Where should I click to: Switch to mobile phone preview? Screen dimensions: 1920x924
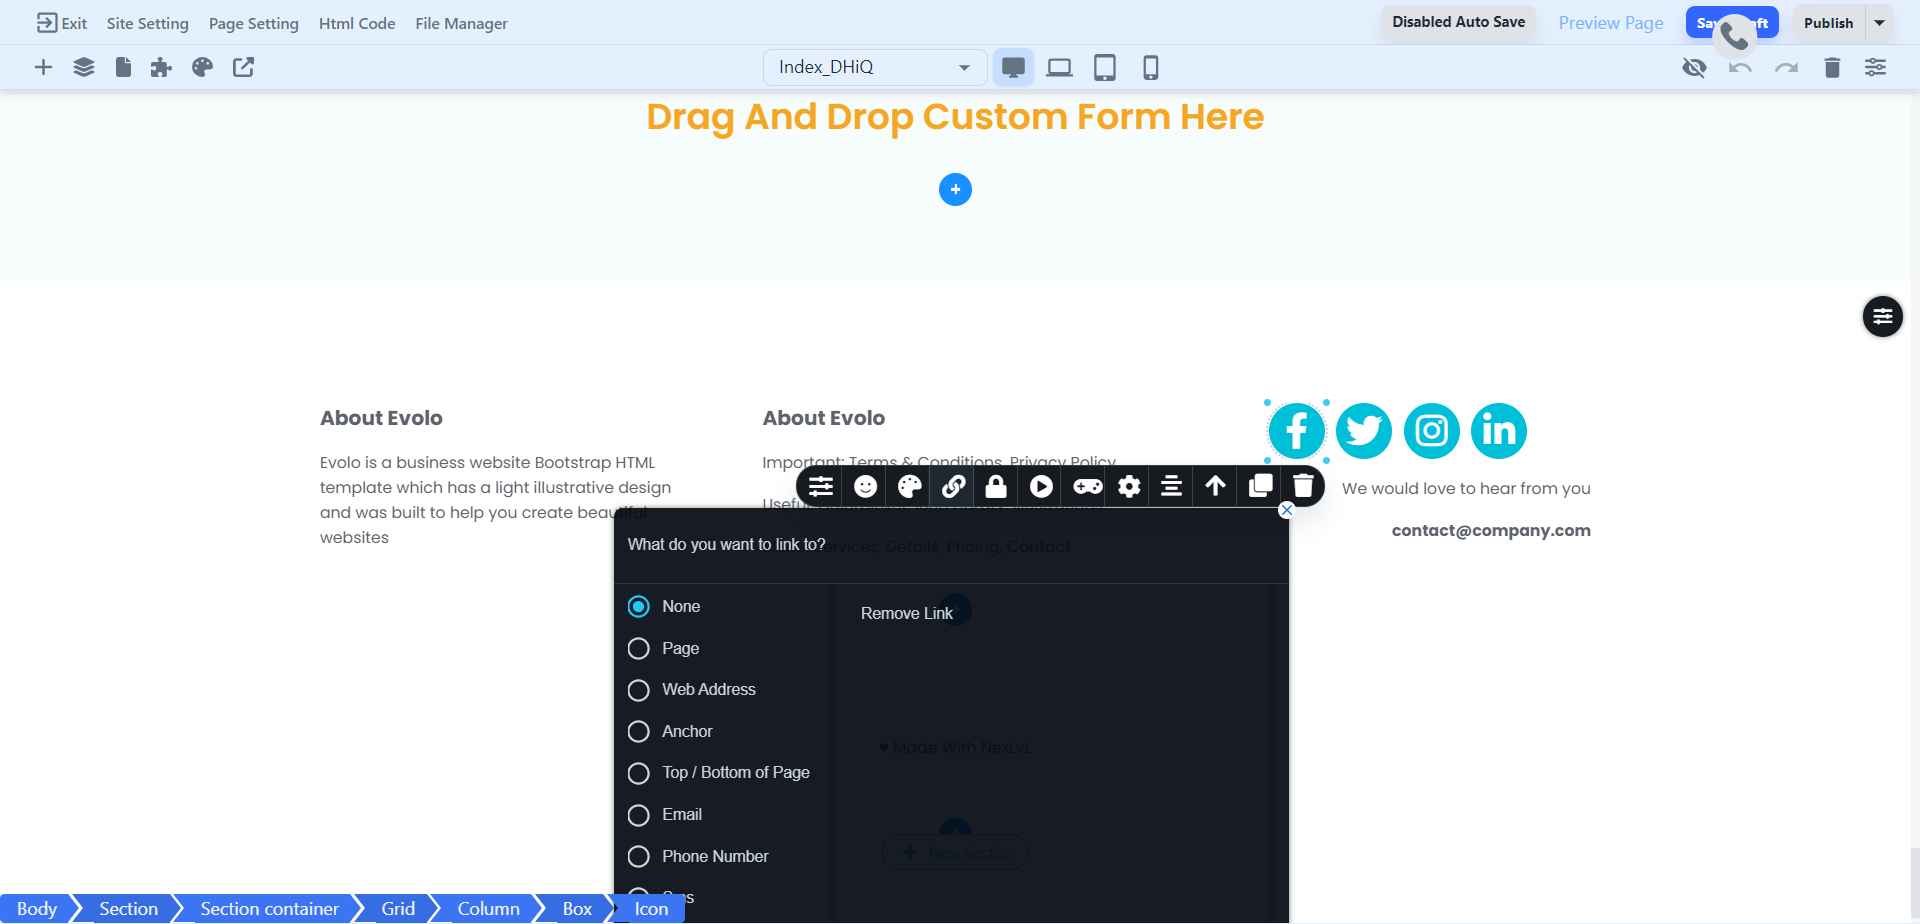1150,67
